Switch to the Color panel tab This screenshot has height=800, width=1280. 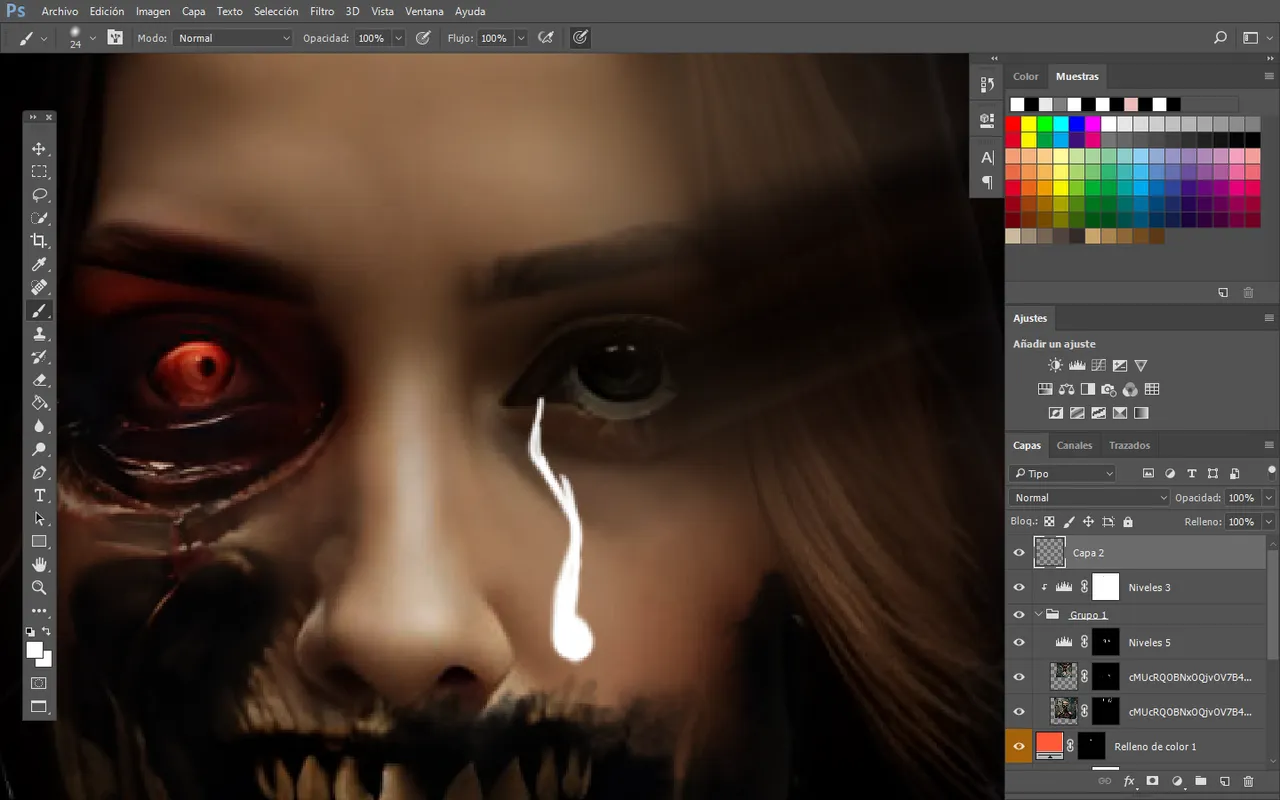[x=1026, y=76]
